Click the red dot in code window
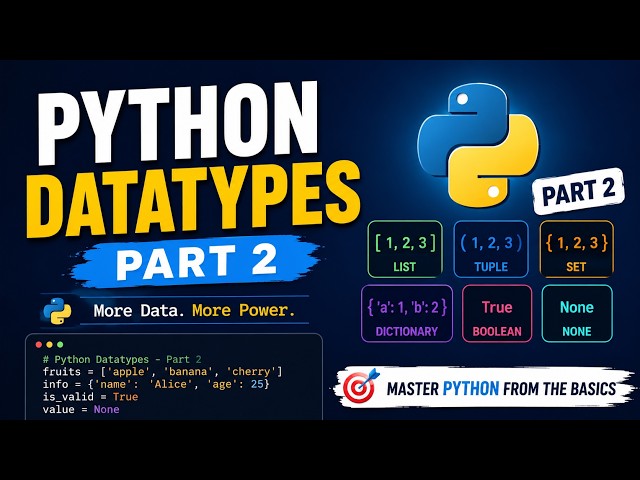The height and width of the screenshot is (480, 640). pyautogui.click(x=39, y=344)
